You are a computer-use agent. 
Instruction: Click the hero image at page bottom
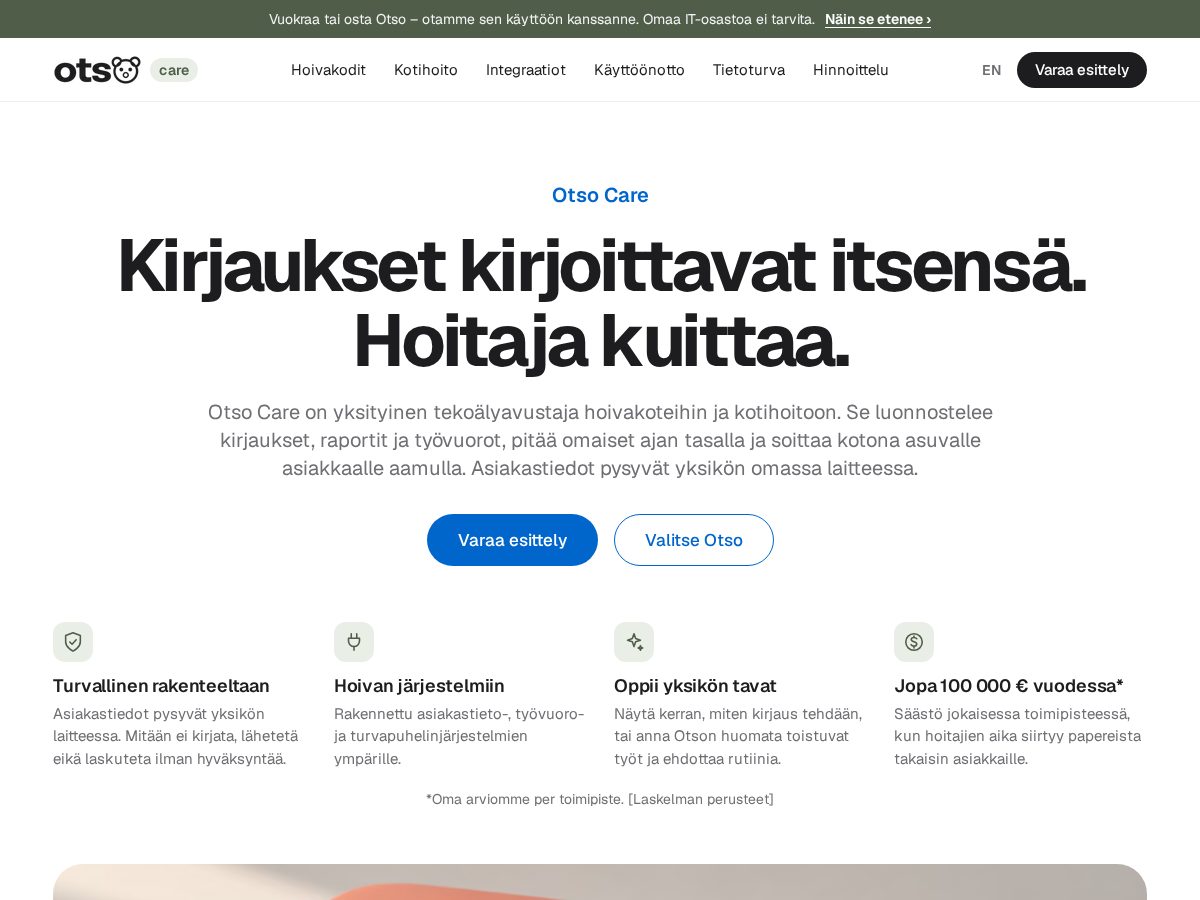[600, 882]
